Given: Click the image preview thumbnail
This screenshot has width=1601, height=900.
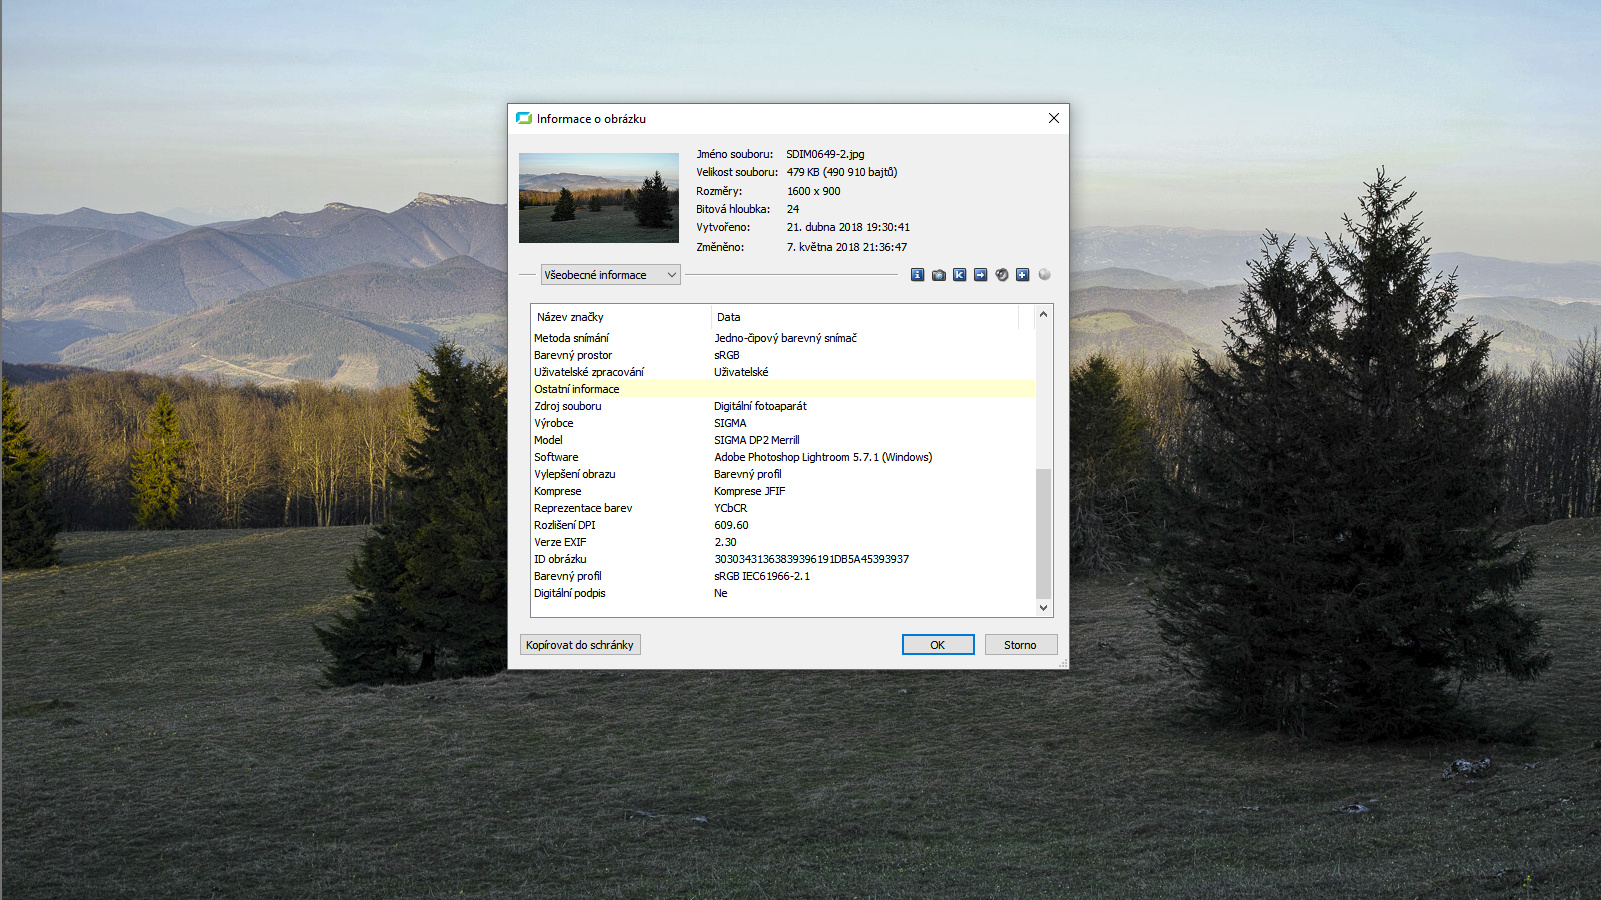Looking at the screenshot, I should click(598, 198).
